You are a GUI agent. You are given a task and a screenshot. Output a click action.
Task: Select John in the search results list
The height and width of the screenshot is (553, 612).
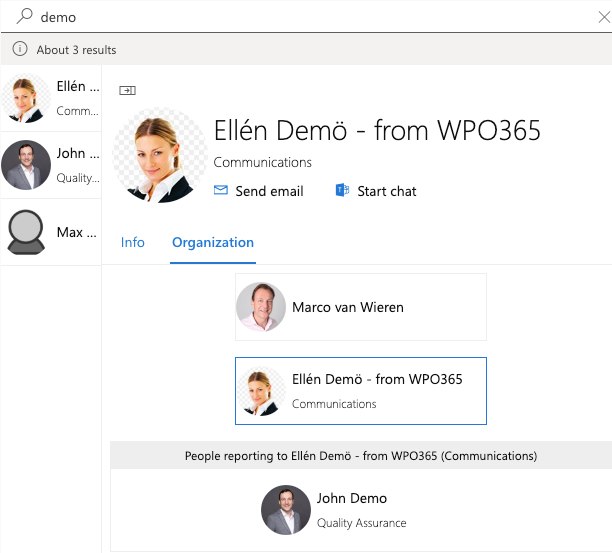pos(51,165)
